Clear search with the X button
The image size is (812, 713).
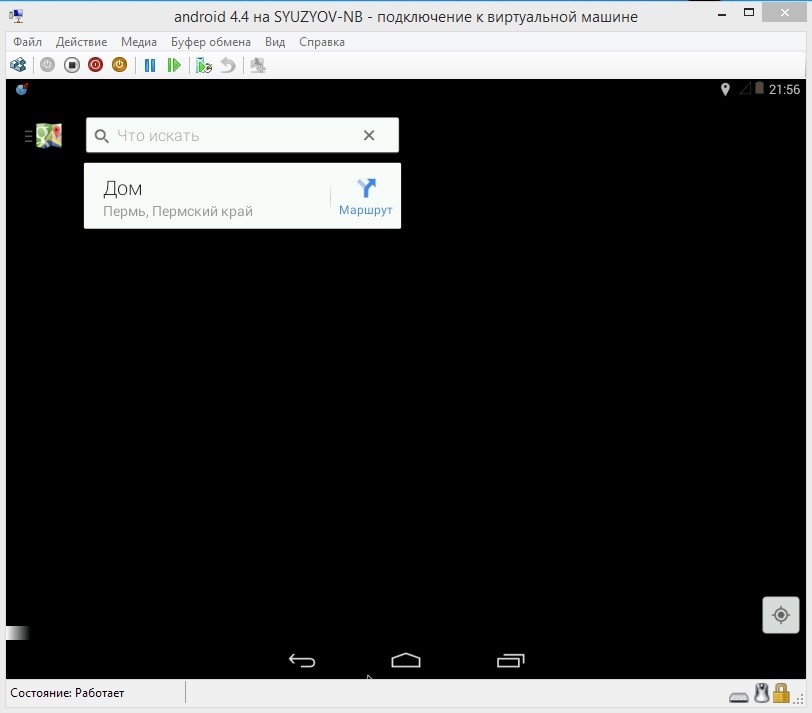pyautogui.click(x=369, y=136)
